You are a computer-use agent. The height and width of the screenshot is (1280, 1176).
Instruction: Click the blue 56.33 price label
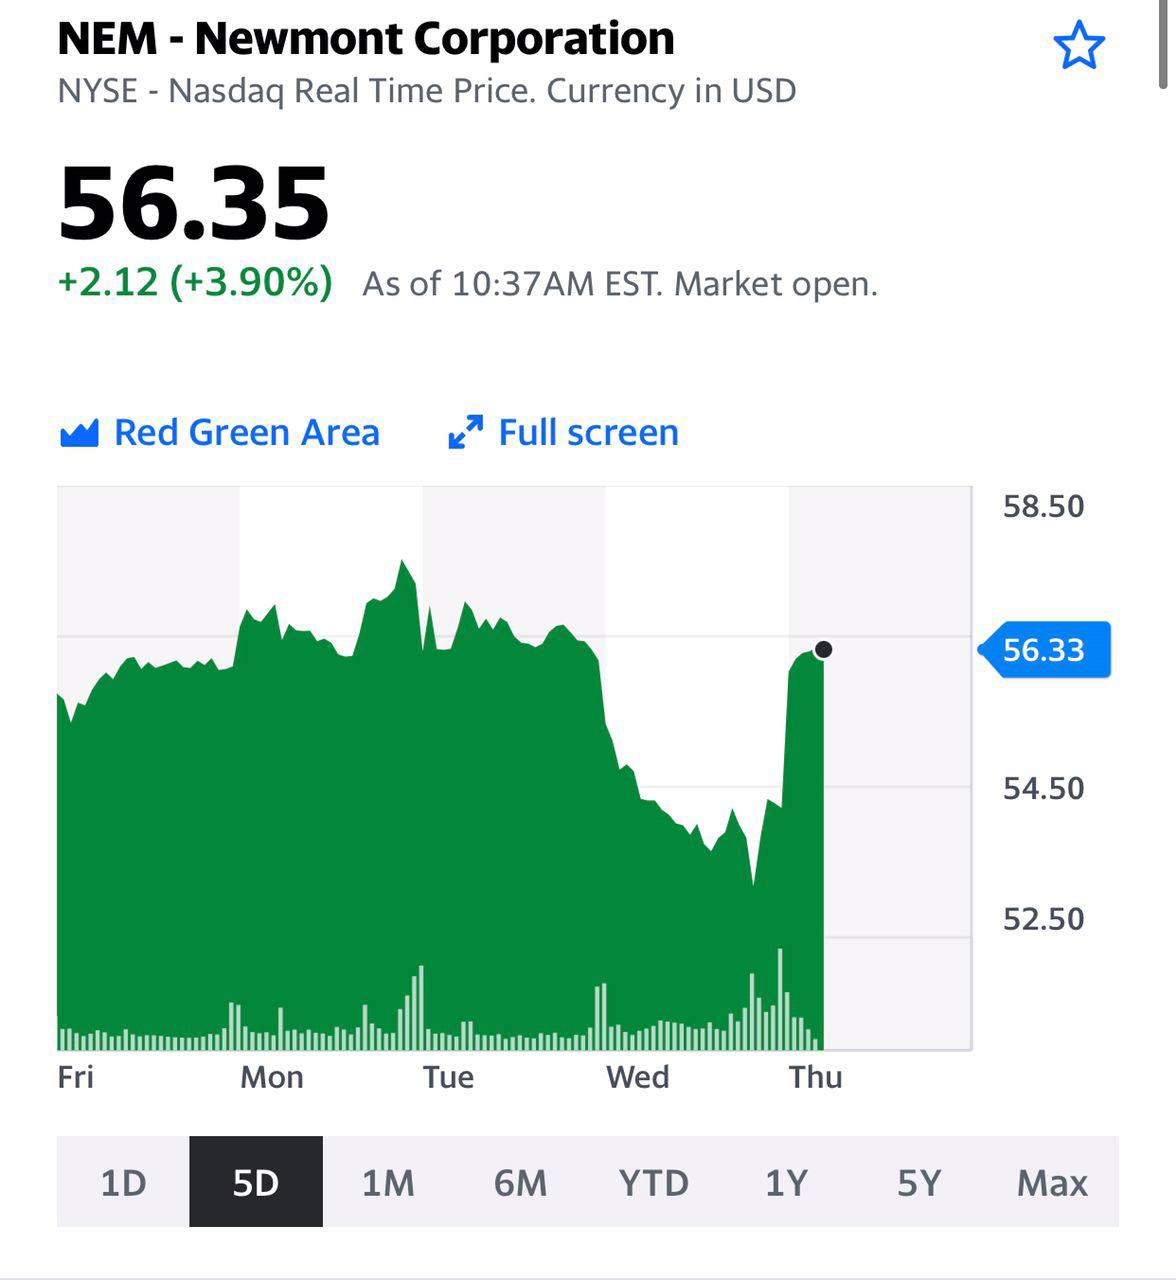point(1044,650)
